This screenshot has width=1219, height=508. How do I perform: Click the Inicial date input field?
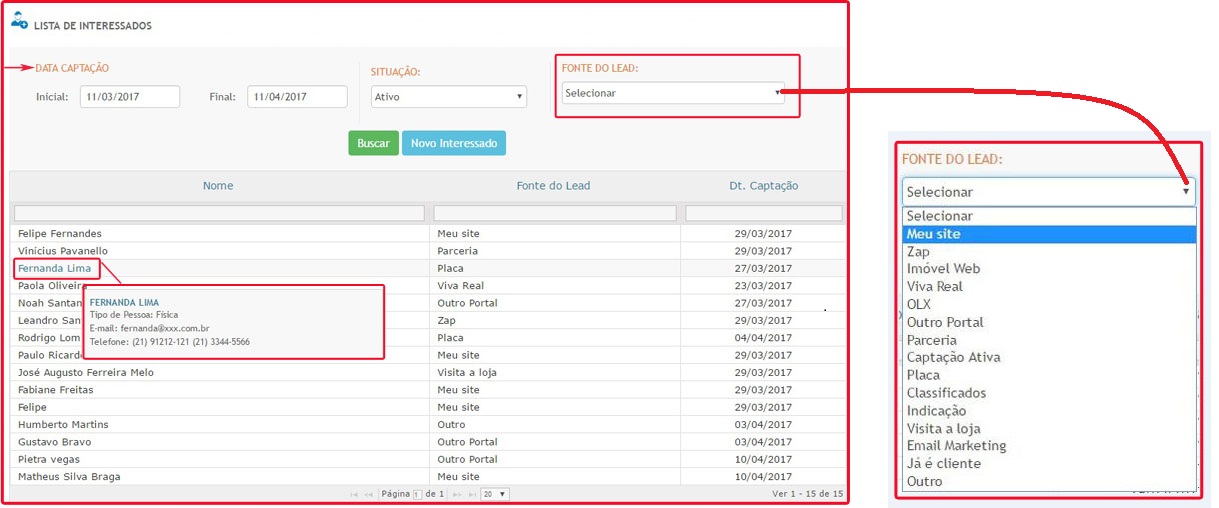click(x=130, y=97)
